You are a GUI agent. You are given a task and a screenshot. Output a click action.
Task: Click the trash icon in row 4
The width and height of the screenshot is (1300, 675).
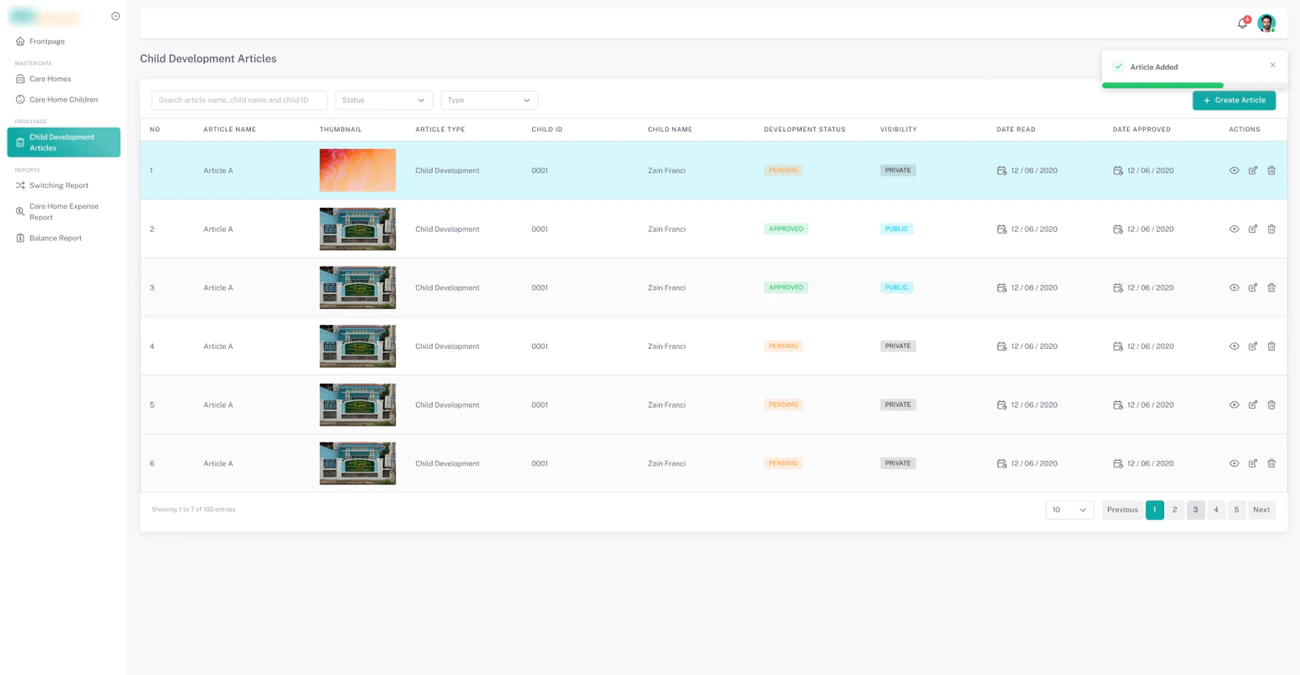coord(1271,346)
